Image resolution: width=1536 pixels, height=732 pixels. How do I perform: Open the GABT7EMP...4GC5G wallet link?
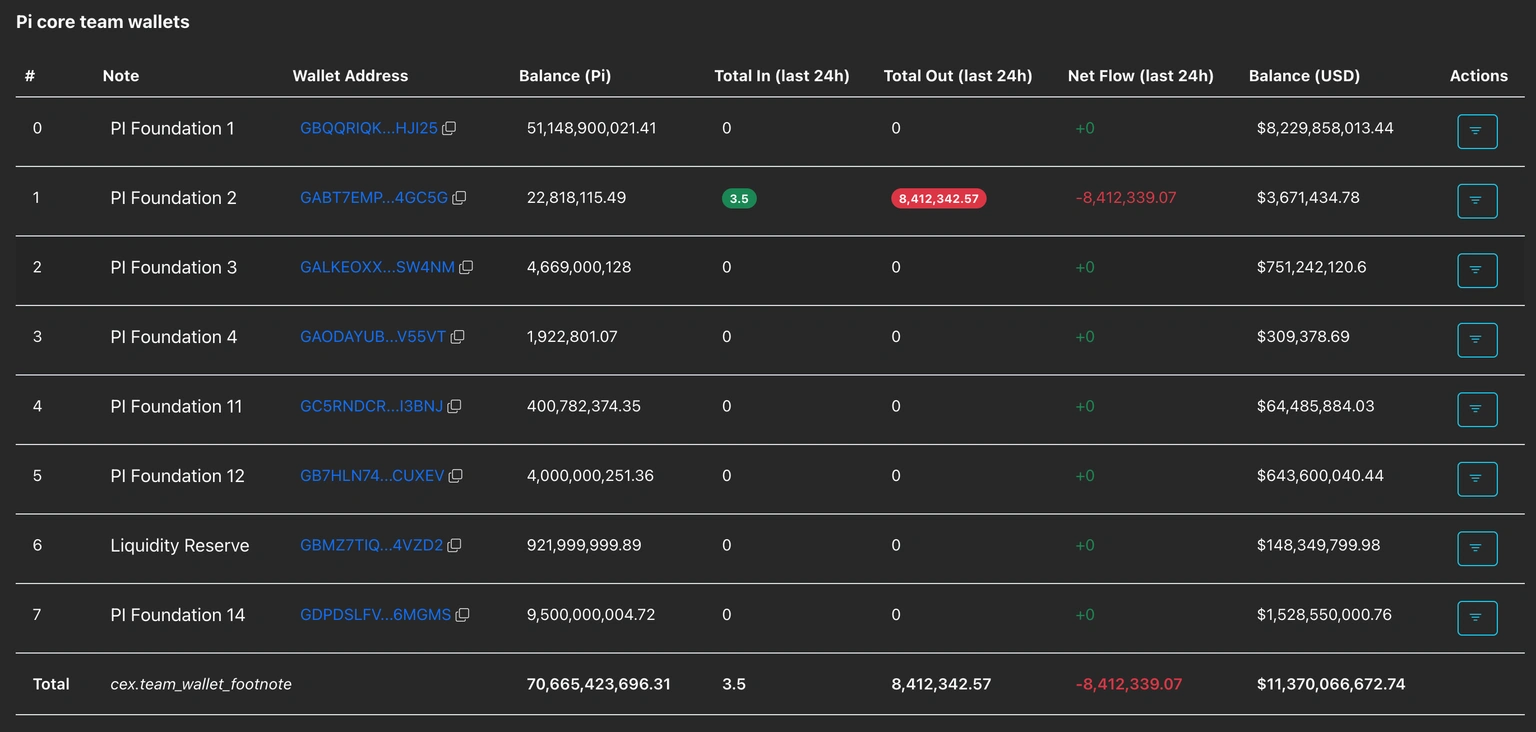coord(372,198)
